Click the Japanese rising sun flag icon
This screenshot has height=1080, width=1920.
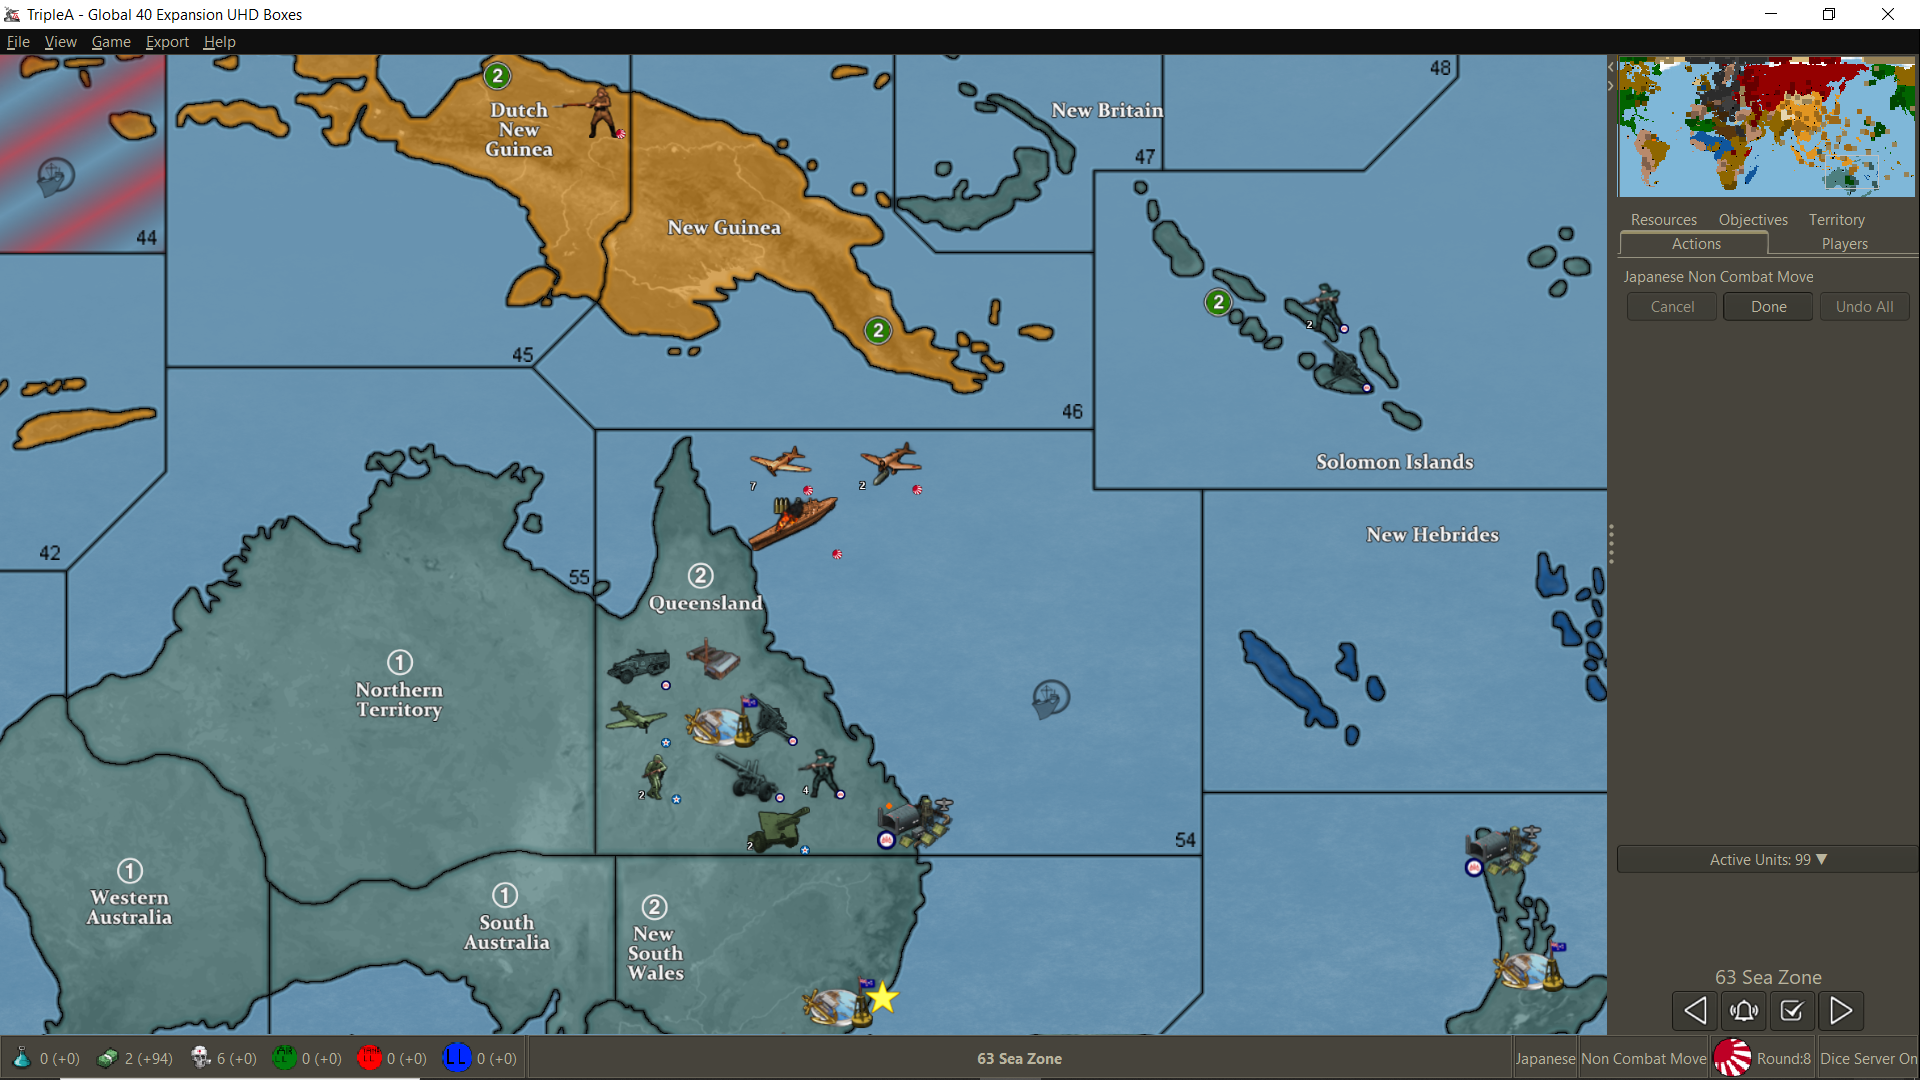pyautogui.click(x=1732, y=1058)
